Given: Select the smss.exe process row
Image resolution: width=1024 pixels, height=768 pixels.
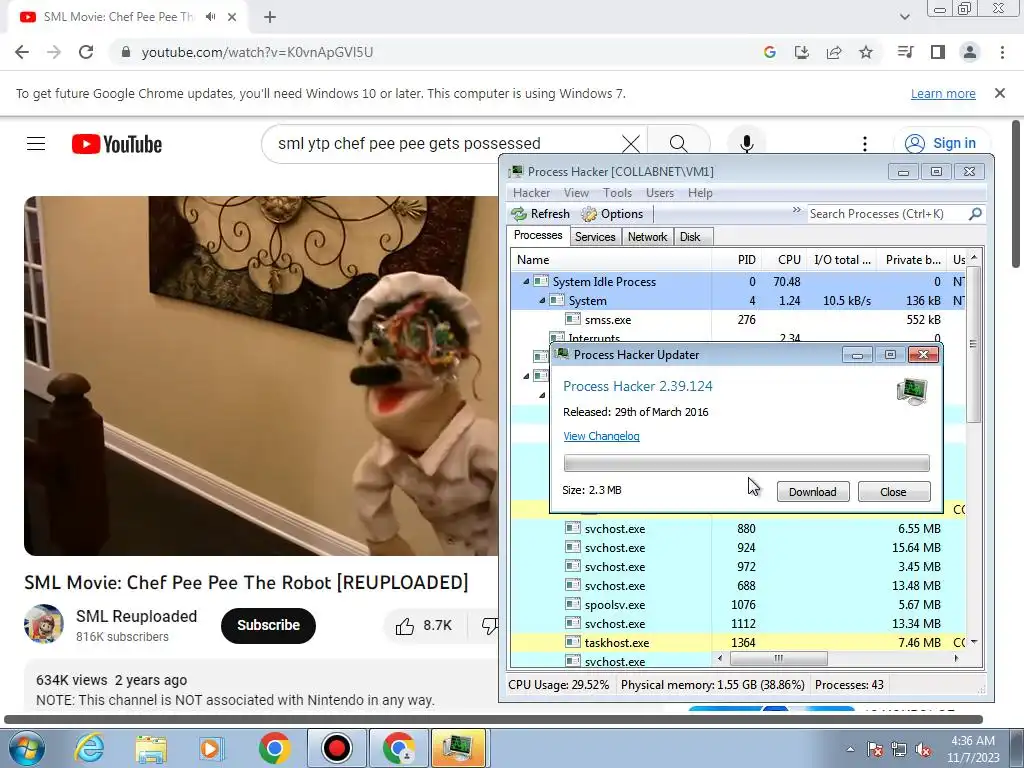Looking at the screenshot, I should point(739,319).
